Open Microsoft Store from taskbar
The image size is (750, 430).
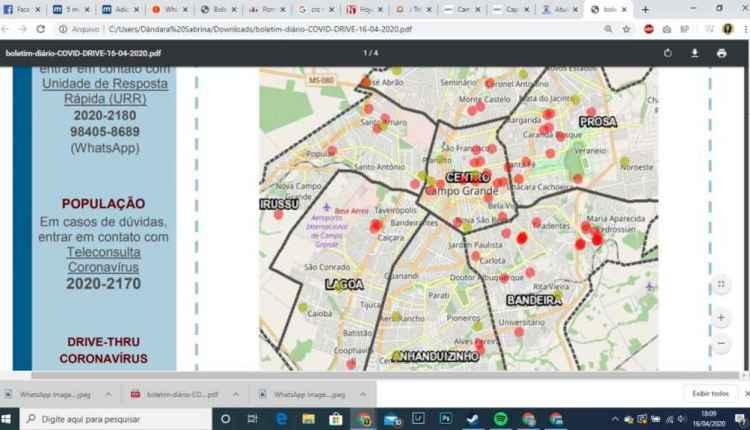[336, 419]
